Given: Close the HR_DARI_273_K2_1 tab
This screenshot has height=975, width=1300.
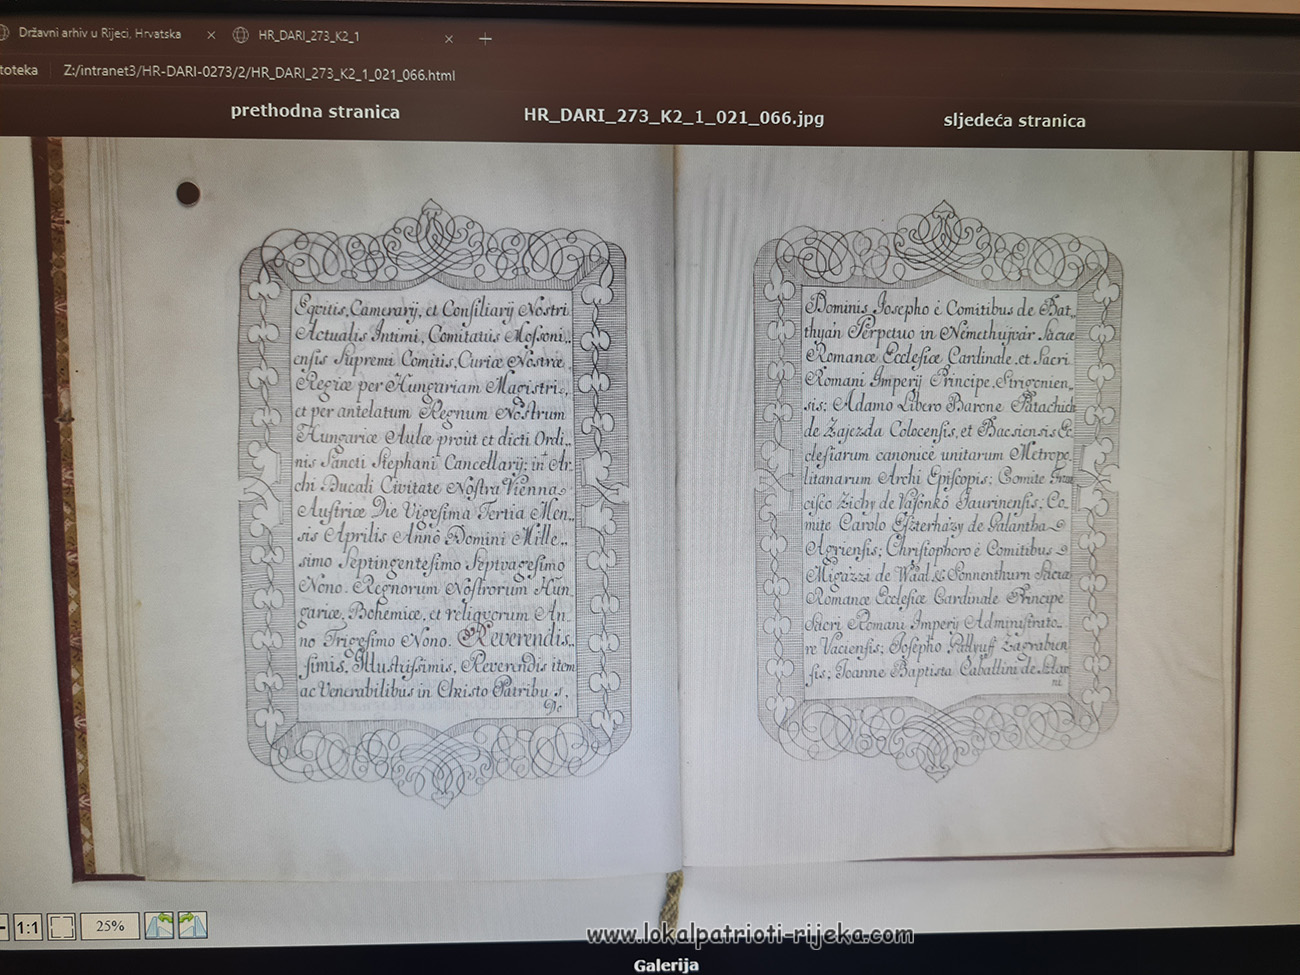Looking at the screenshot, I should [x=448, y=39].
